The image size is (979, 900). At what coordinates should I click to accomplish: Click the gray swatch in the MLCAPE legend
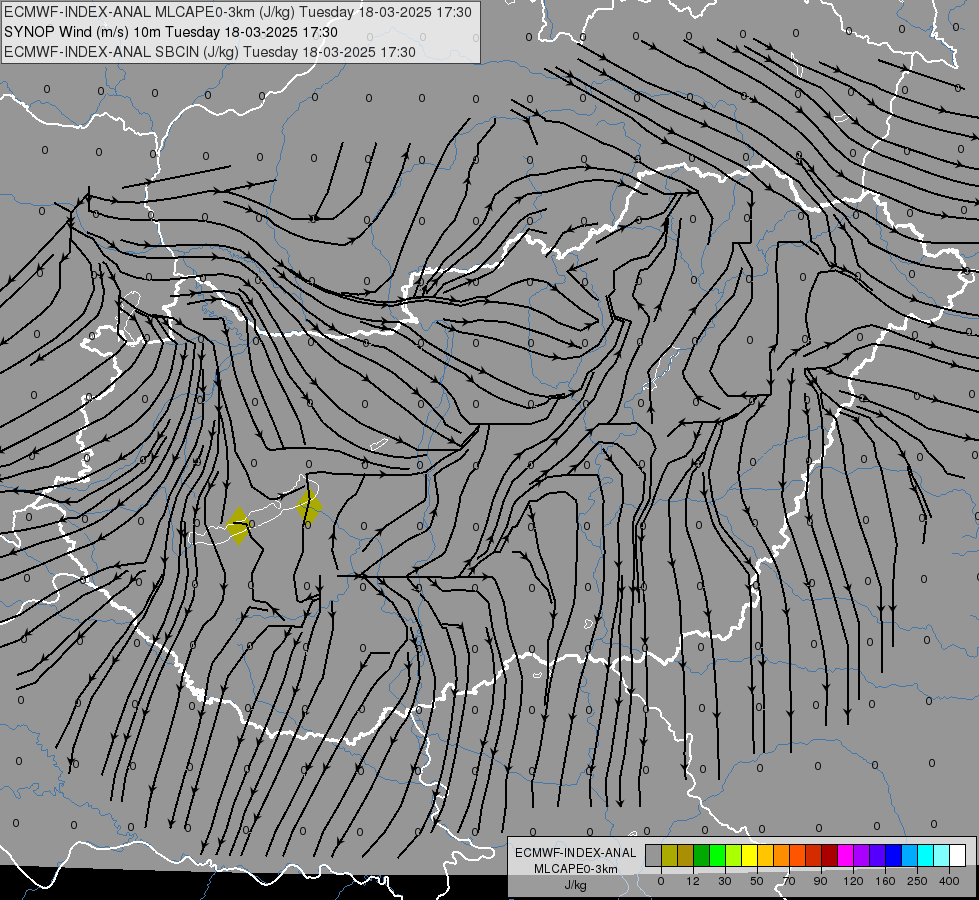[x=654, y=855]
